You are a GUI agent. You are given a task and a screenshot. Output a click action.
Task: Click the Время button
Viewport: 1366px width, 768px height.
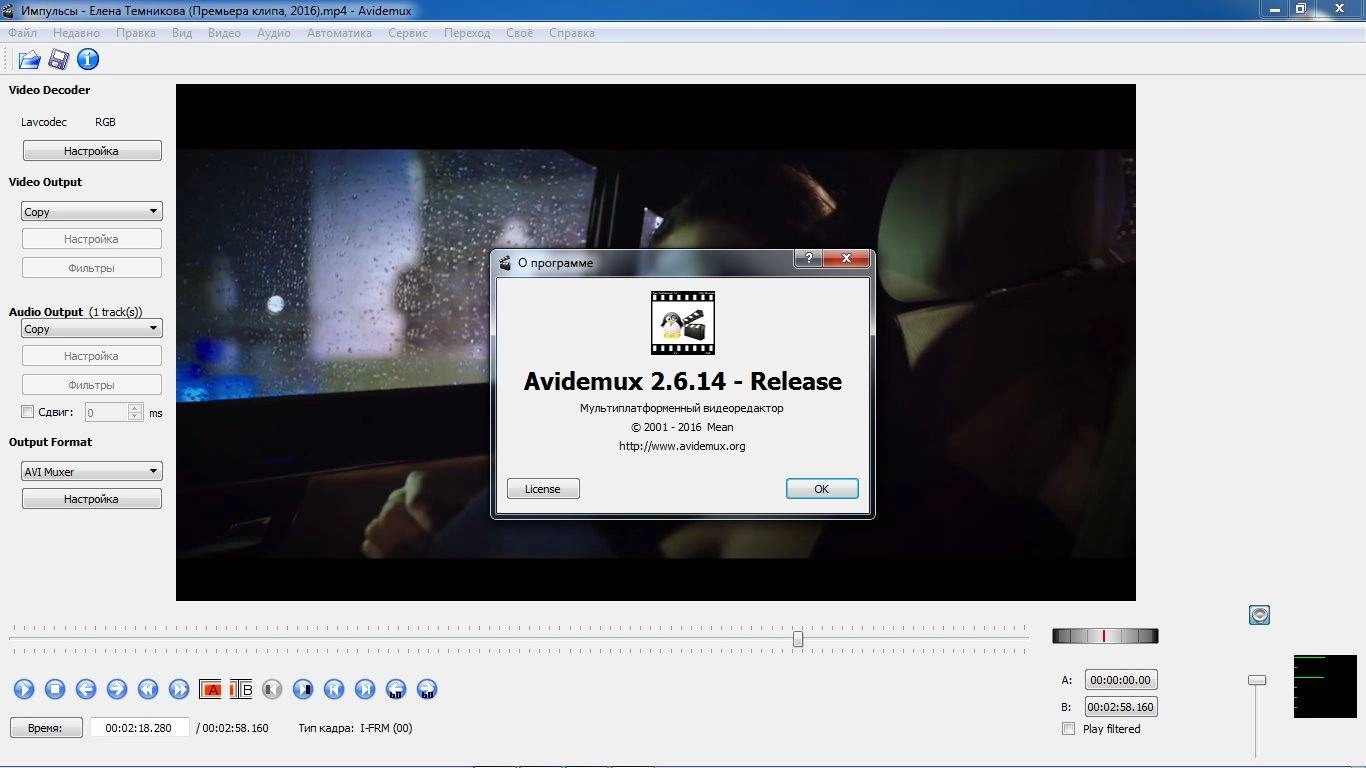[45, 728]
